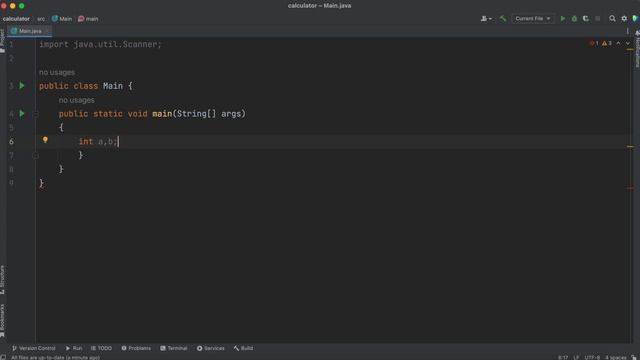Viewport: 640px width, 360px height.
Task: Click the status message 'All files are up-to-date'
Action: pyautogui.click(x=55, y=357)
